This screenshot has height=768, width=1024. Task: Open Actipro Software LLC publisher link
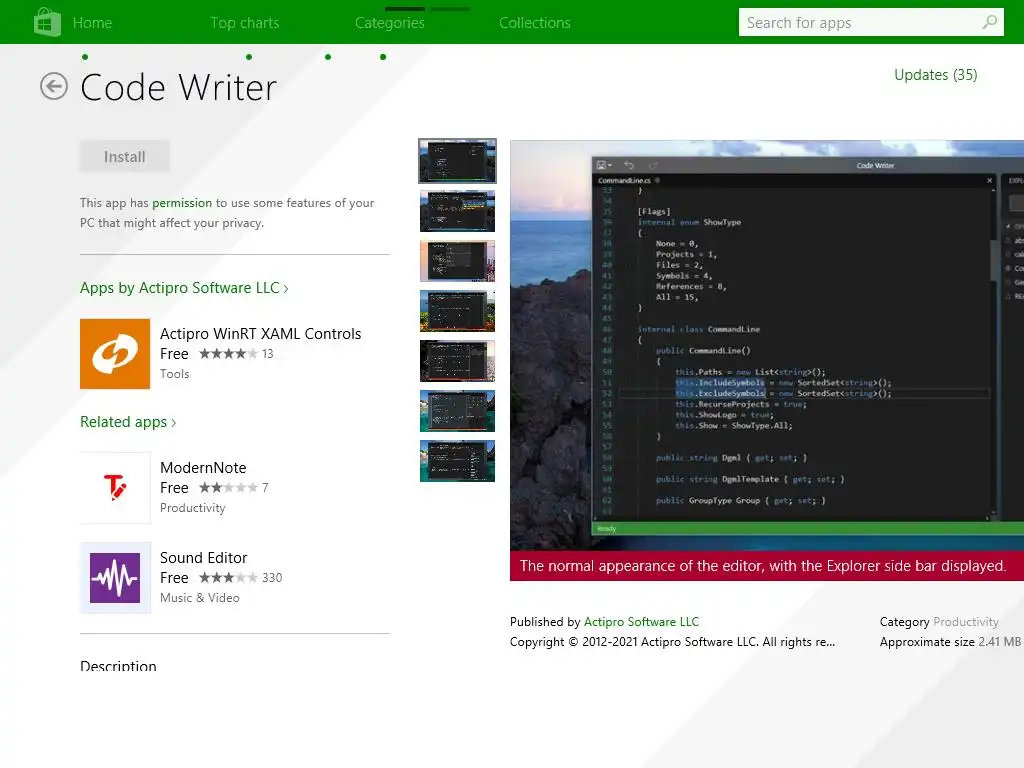(641, 622)
